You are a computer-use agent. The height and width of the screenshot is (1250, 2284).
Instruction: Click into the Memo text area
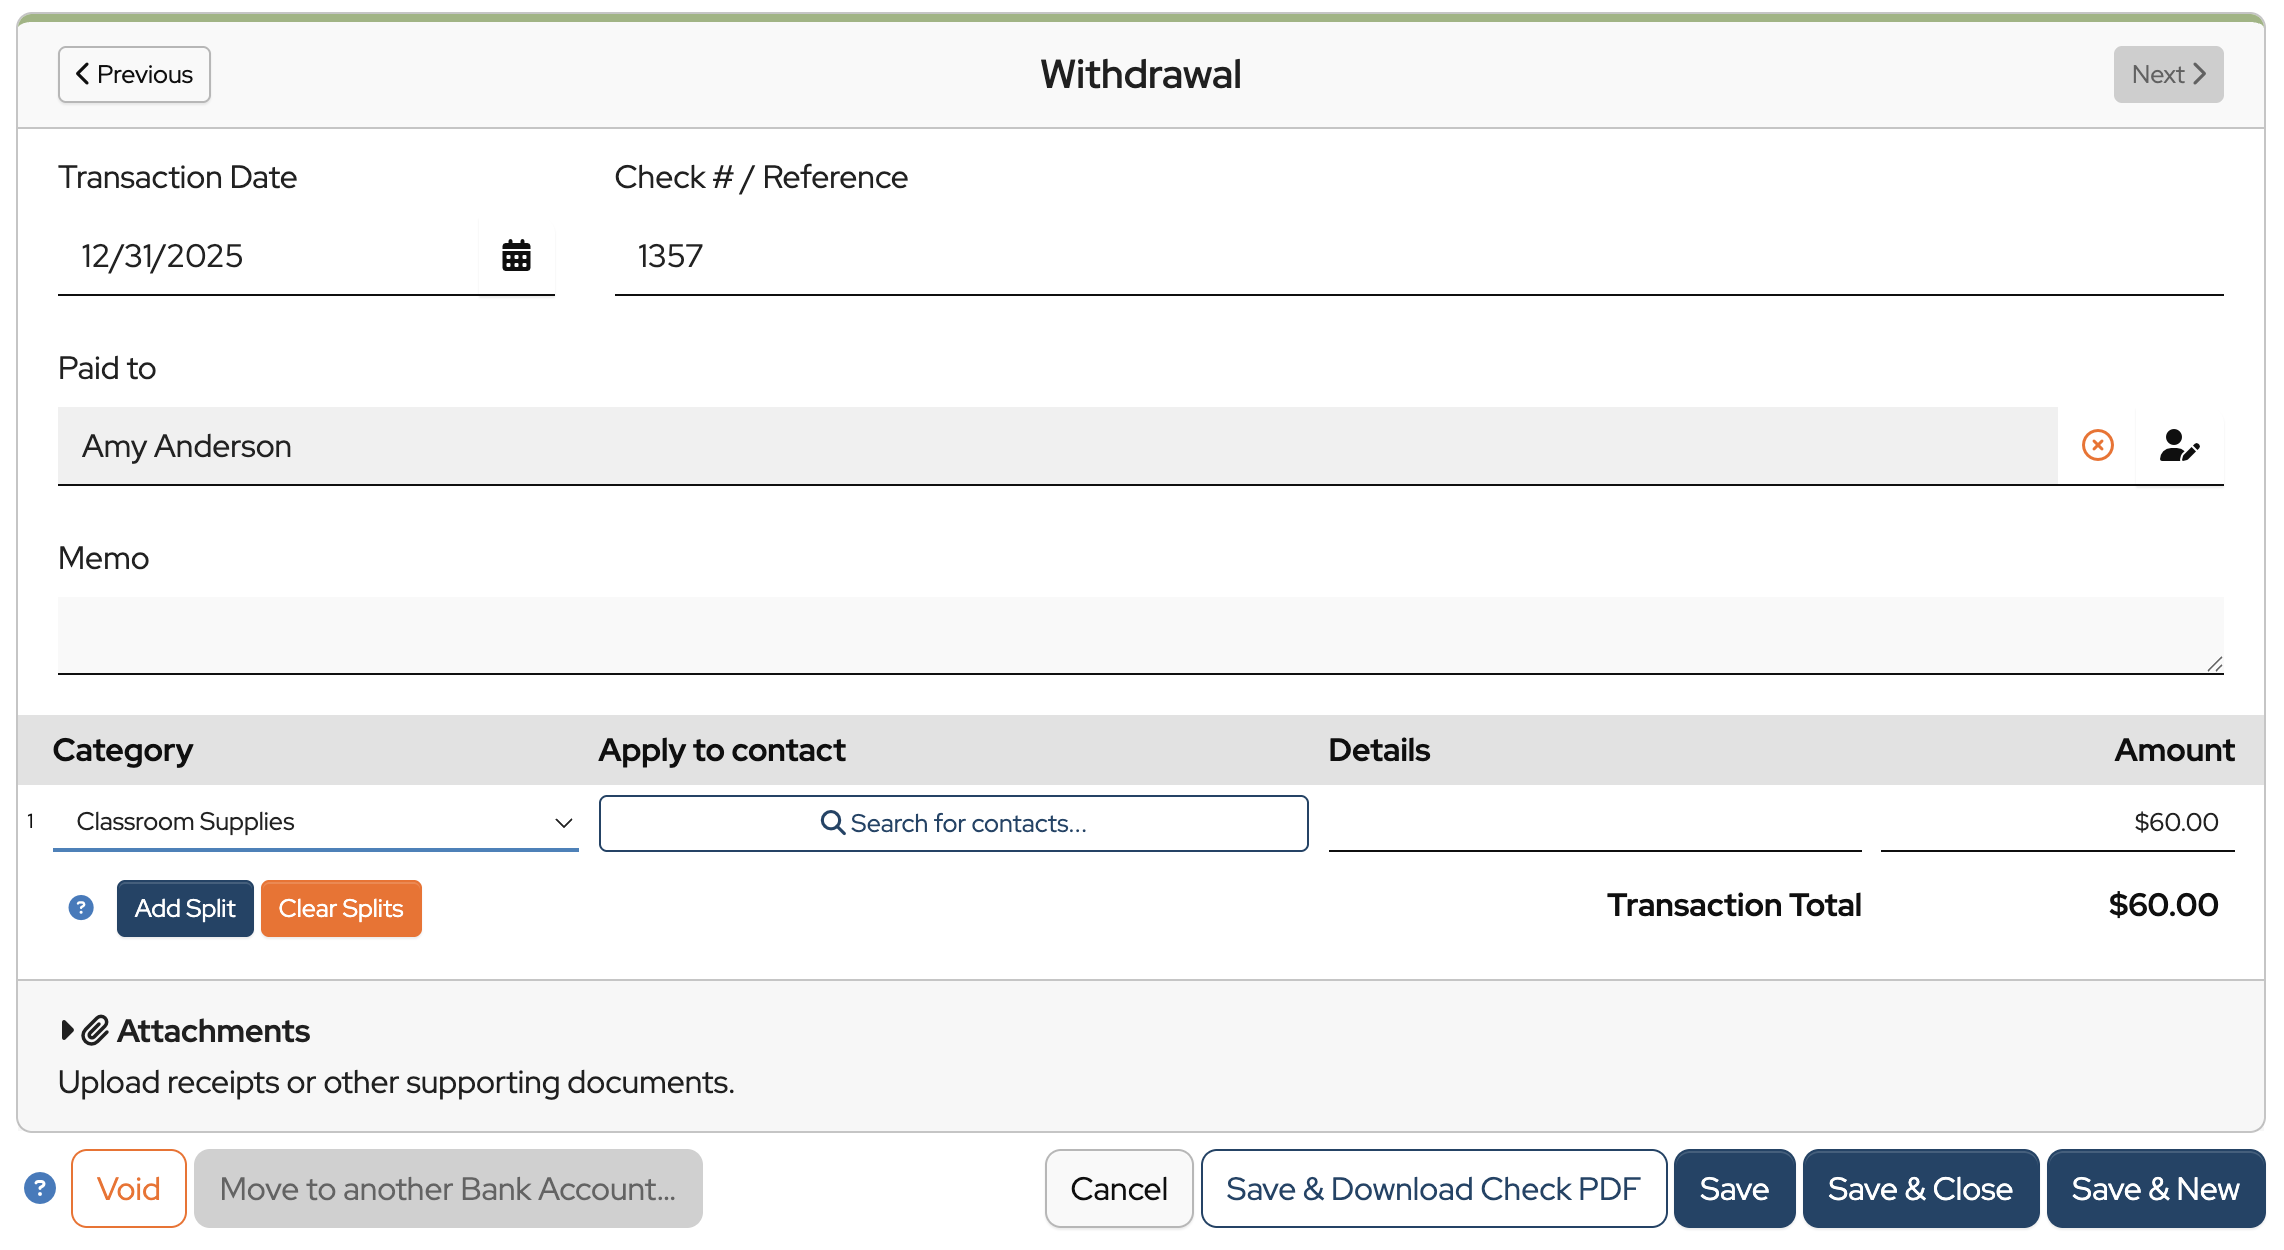coord(1140,635)
